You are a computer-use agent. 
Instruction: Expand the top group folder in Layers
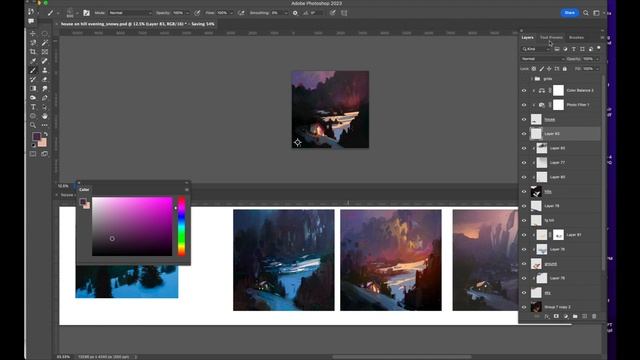pos(532,78)
